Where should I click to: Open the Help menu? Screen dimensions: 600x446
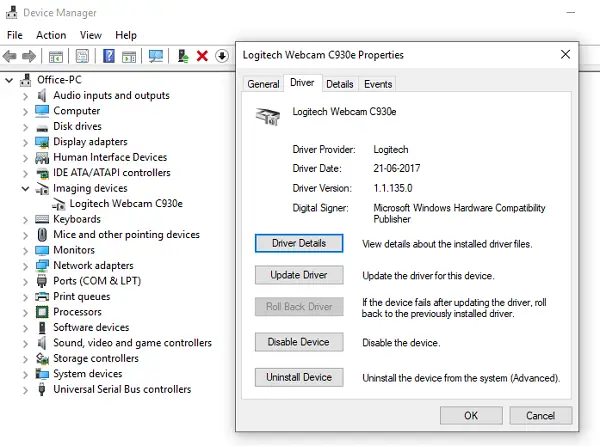pyautogui.click(x=126, y=35)
